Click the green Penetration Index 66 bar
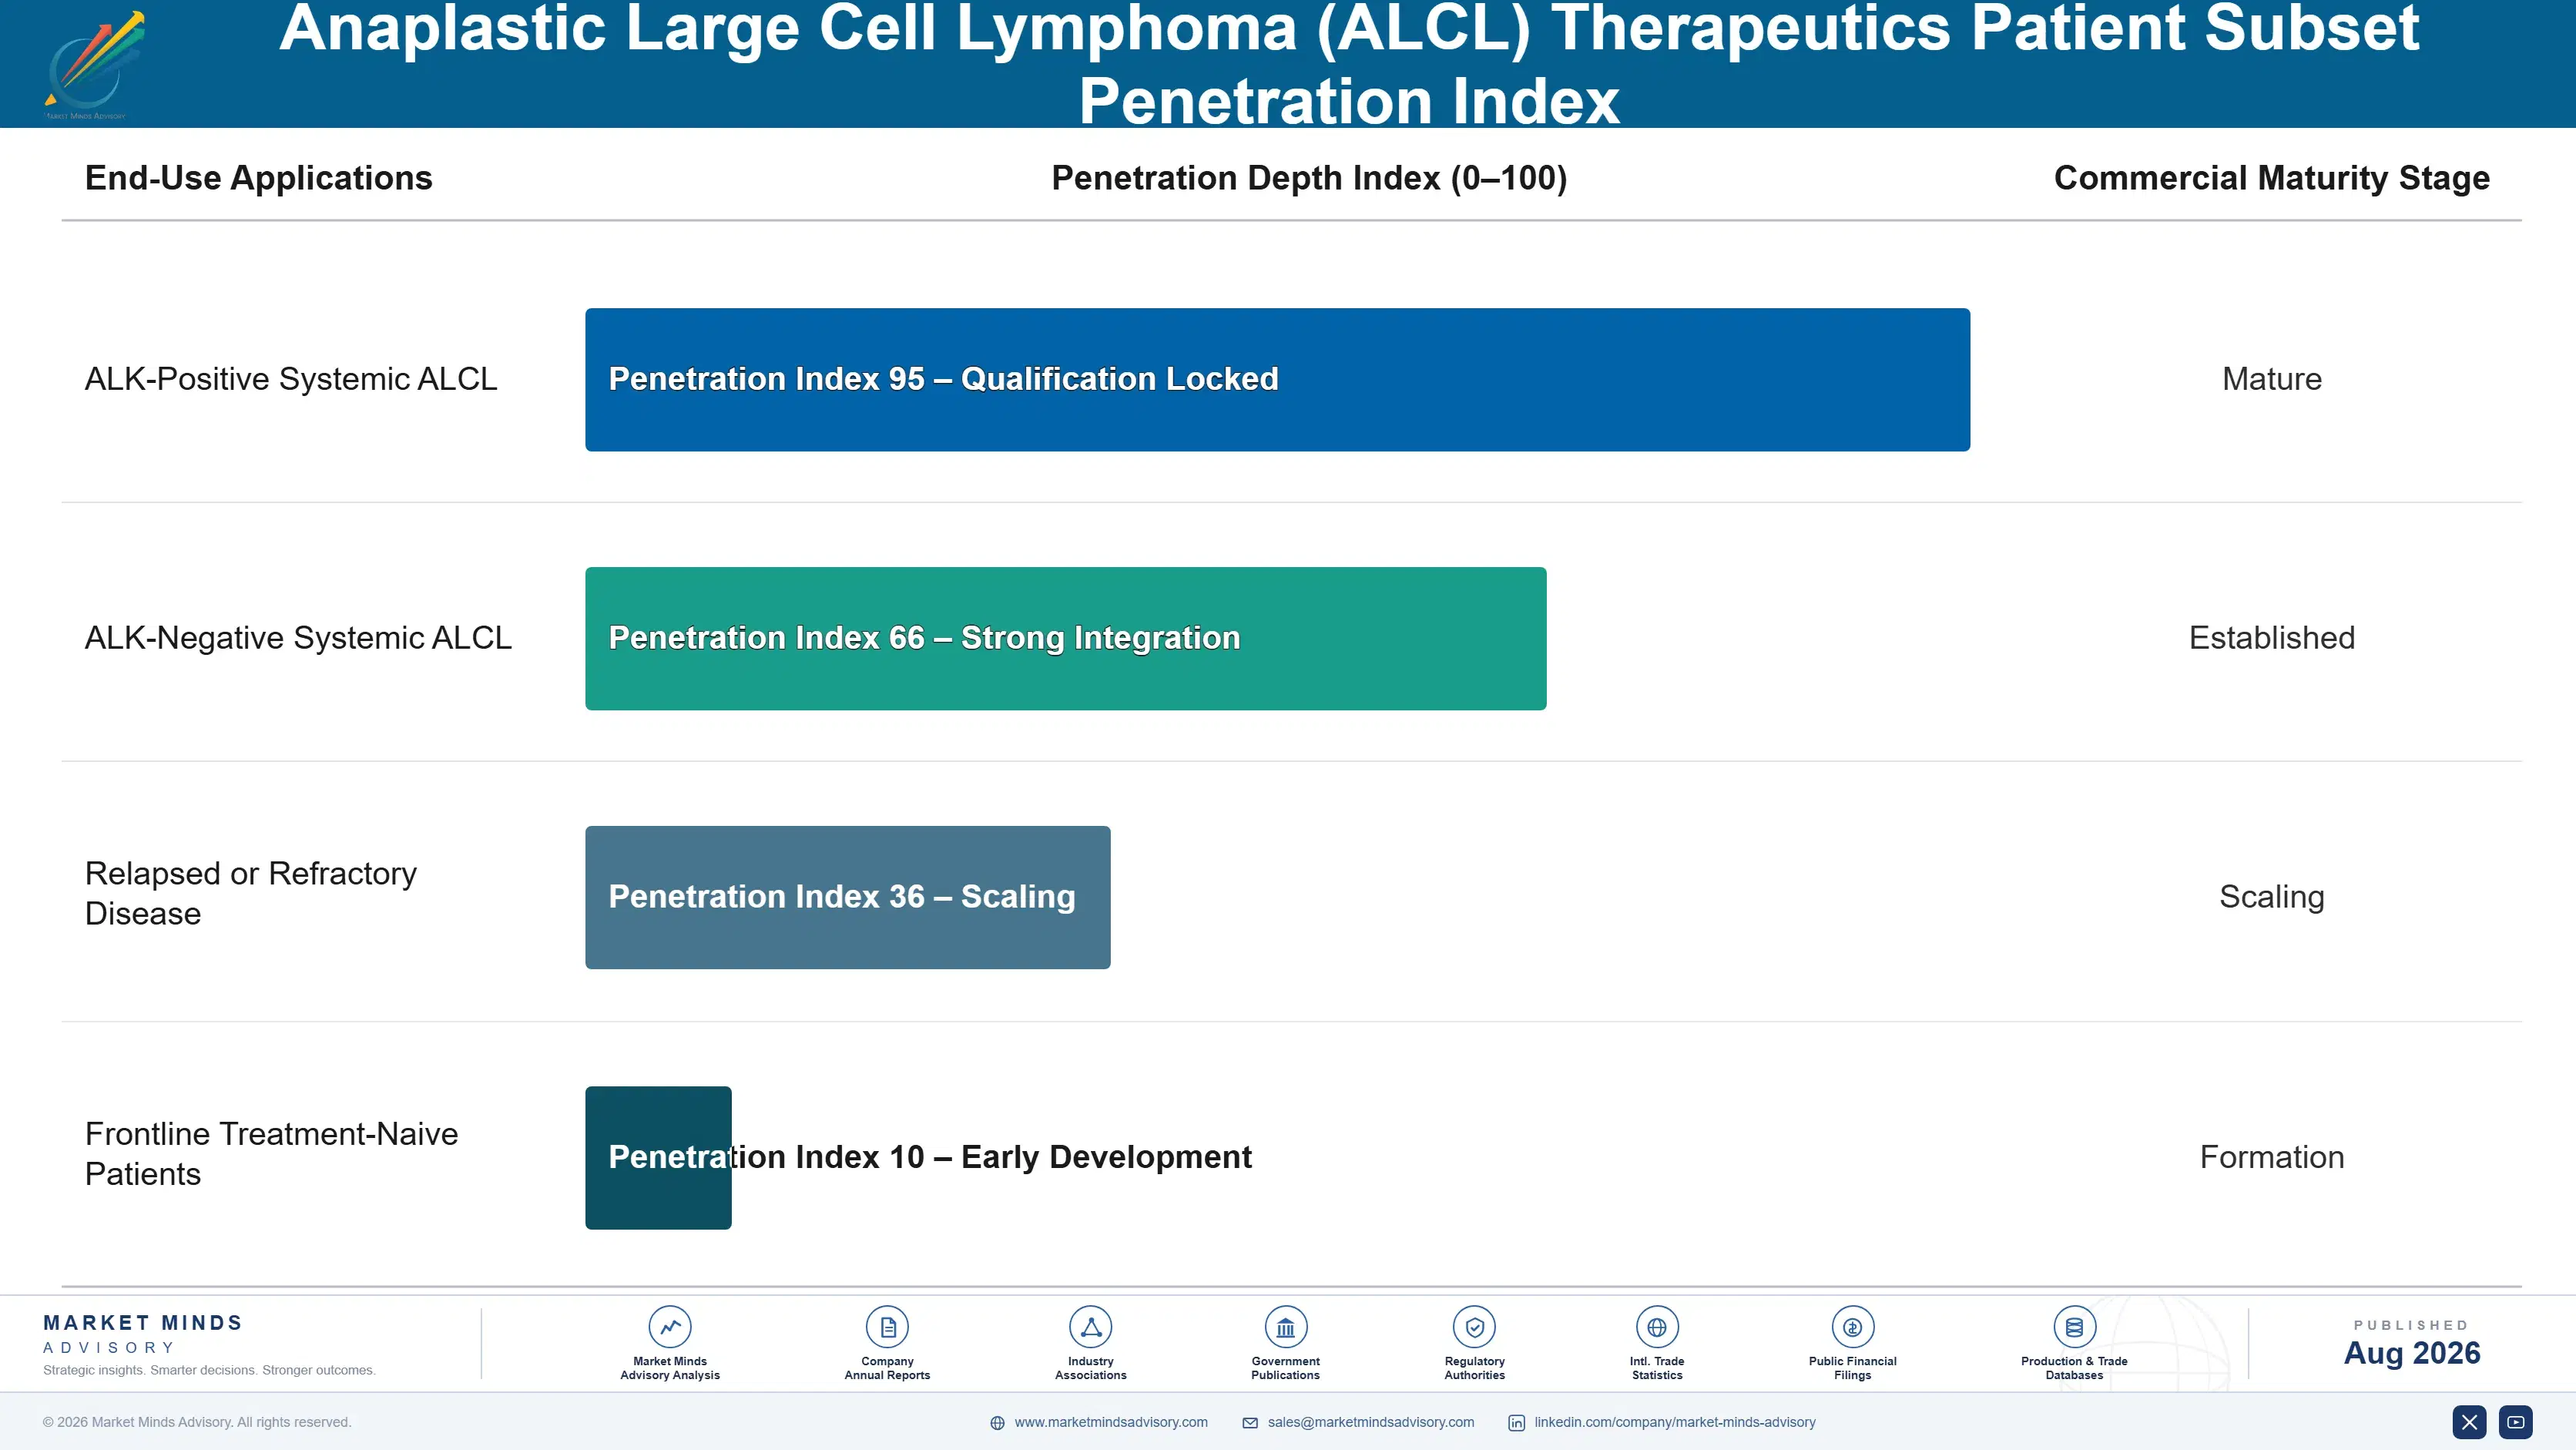 pos(1065,638)
